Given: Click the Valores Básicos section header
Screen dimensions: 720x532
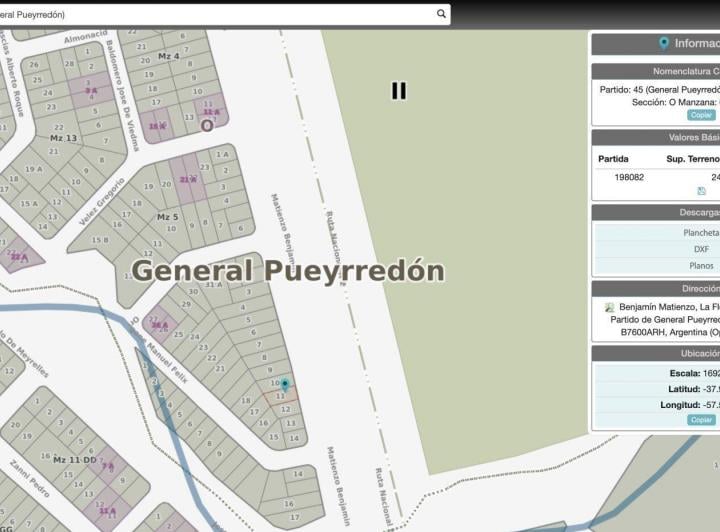Looking at the screenshot, I should click(x=656, y=138).
